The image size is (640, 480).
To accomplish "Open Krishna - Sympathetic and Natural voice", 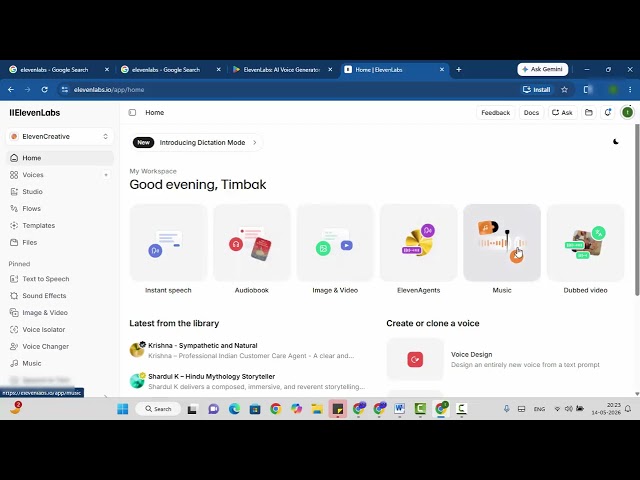I will click(x=249, y=350).
